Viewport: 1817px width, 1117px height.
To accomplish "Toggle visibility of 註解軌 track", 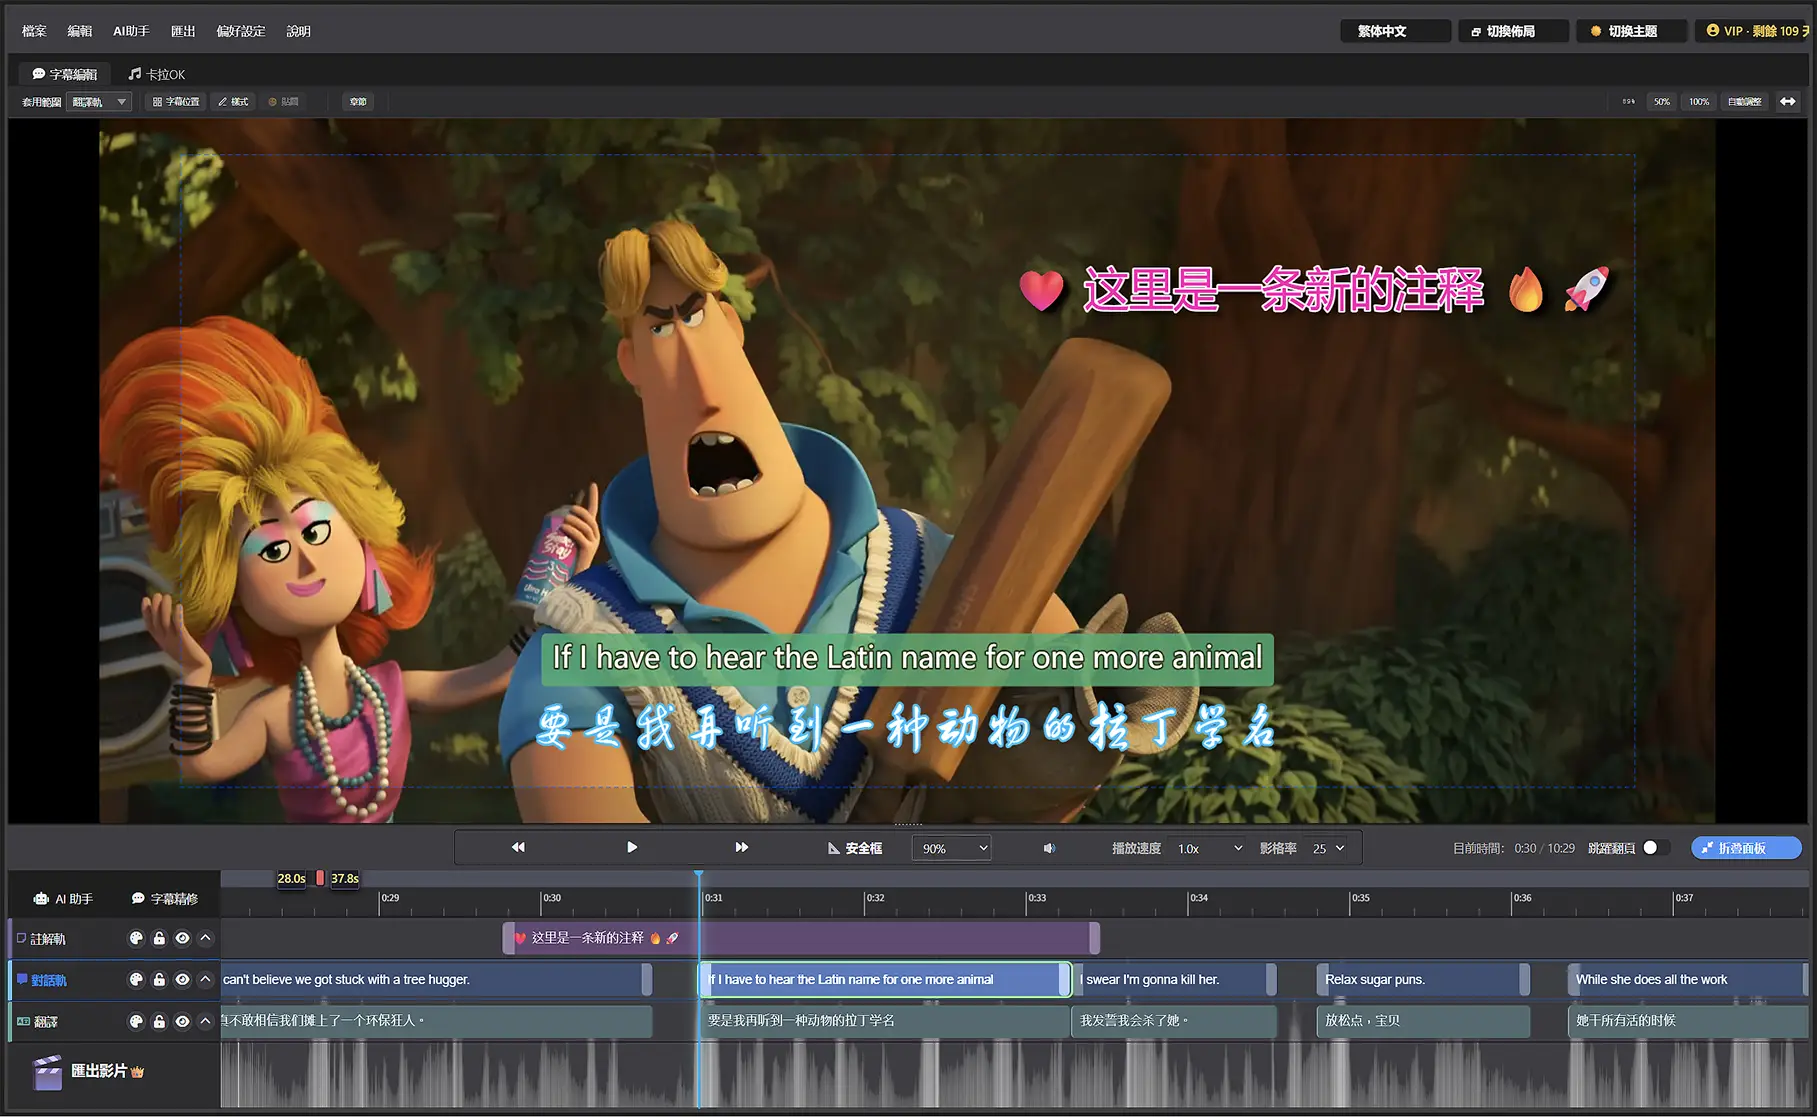I will point(182,938).
